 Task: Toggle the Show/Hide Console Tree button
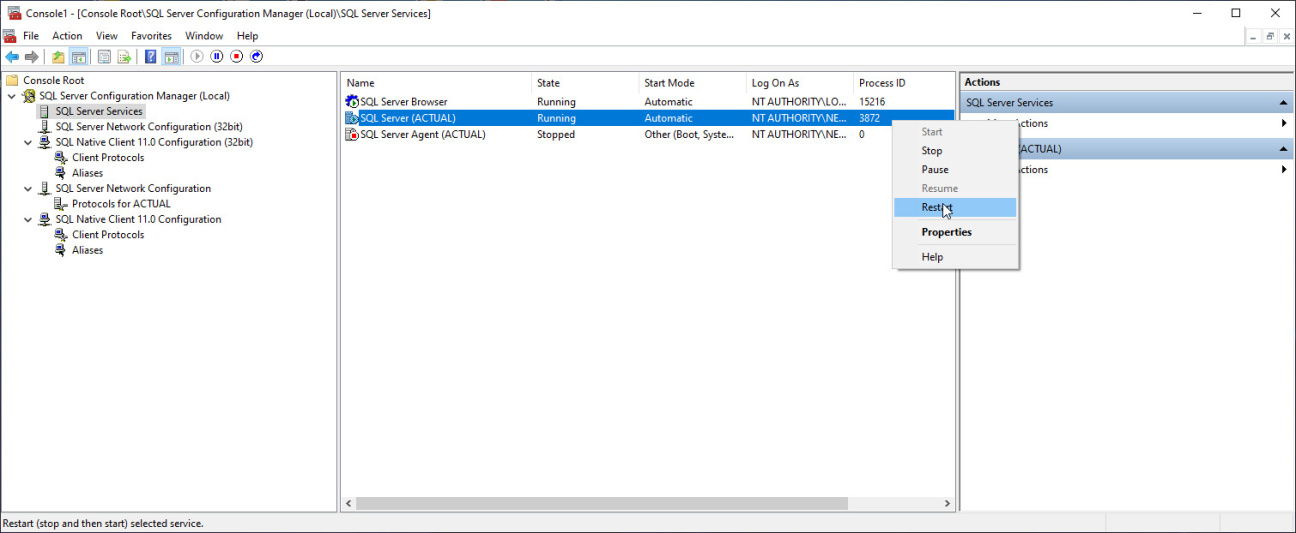pyautogui.click(x=78, y=57)
